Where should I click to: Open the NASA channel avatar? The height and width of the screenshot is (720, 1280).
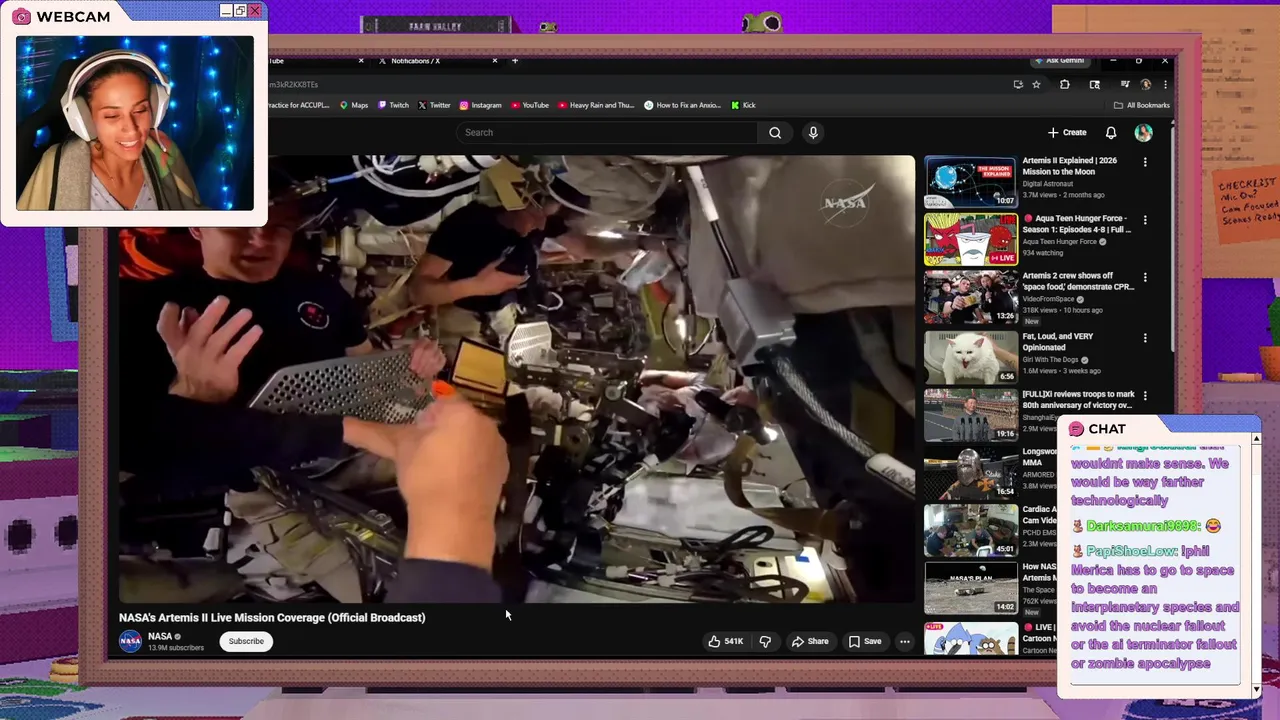[x=130, y=641]
